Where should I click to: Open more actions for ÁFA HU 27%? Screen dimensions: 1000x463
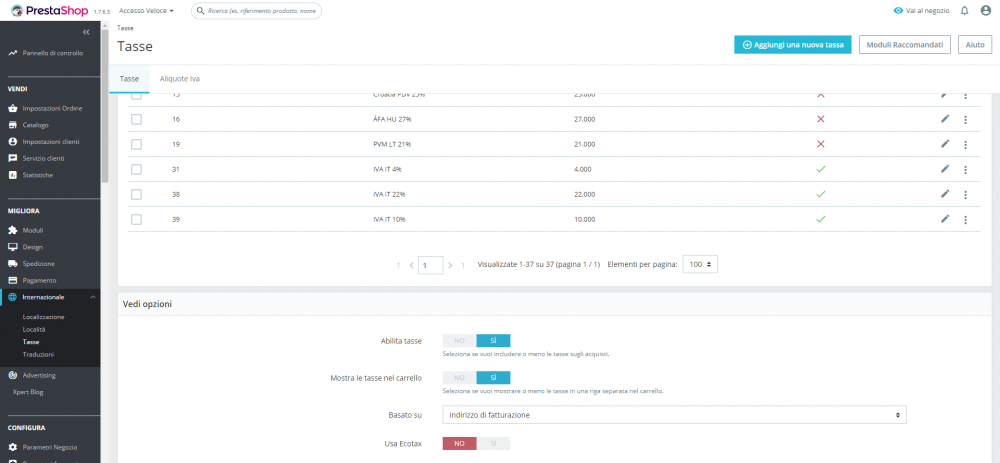tap(965, 119)
